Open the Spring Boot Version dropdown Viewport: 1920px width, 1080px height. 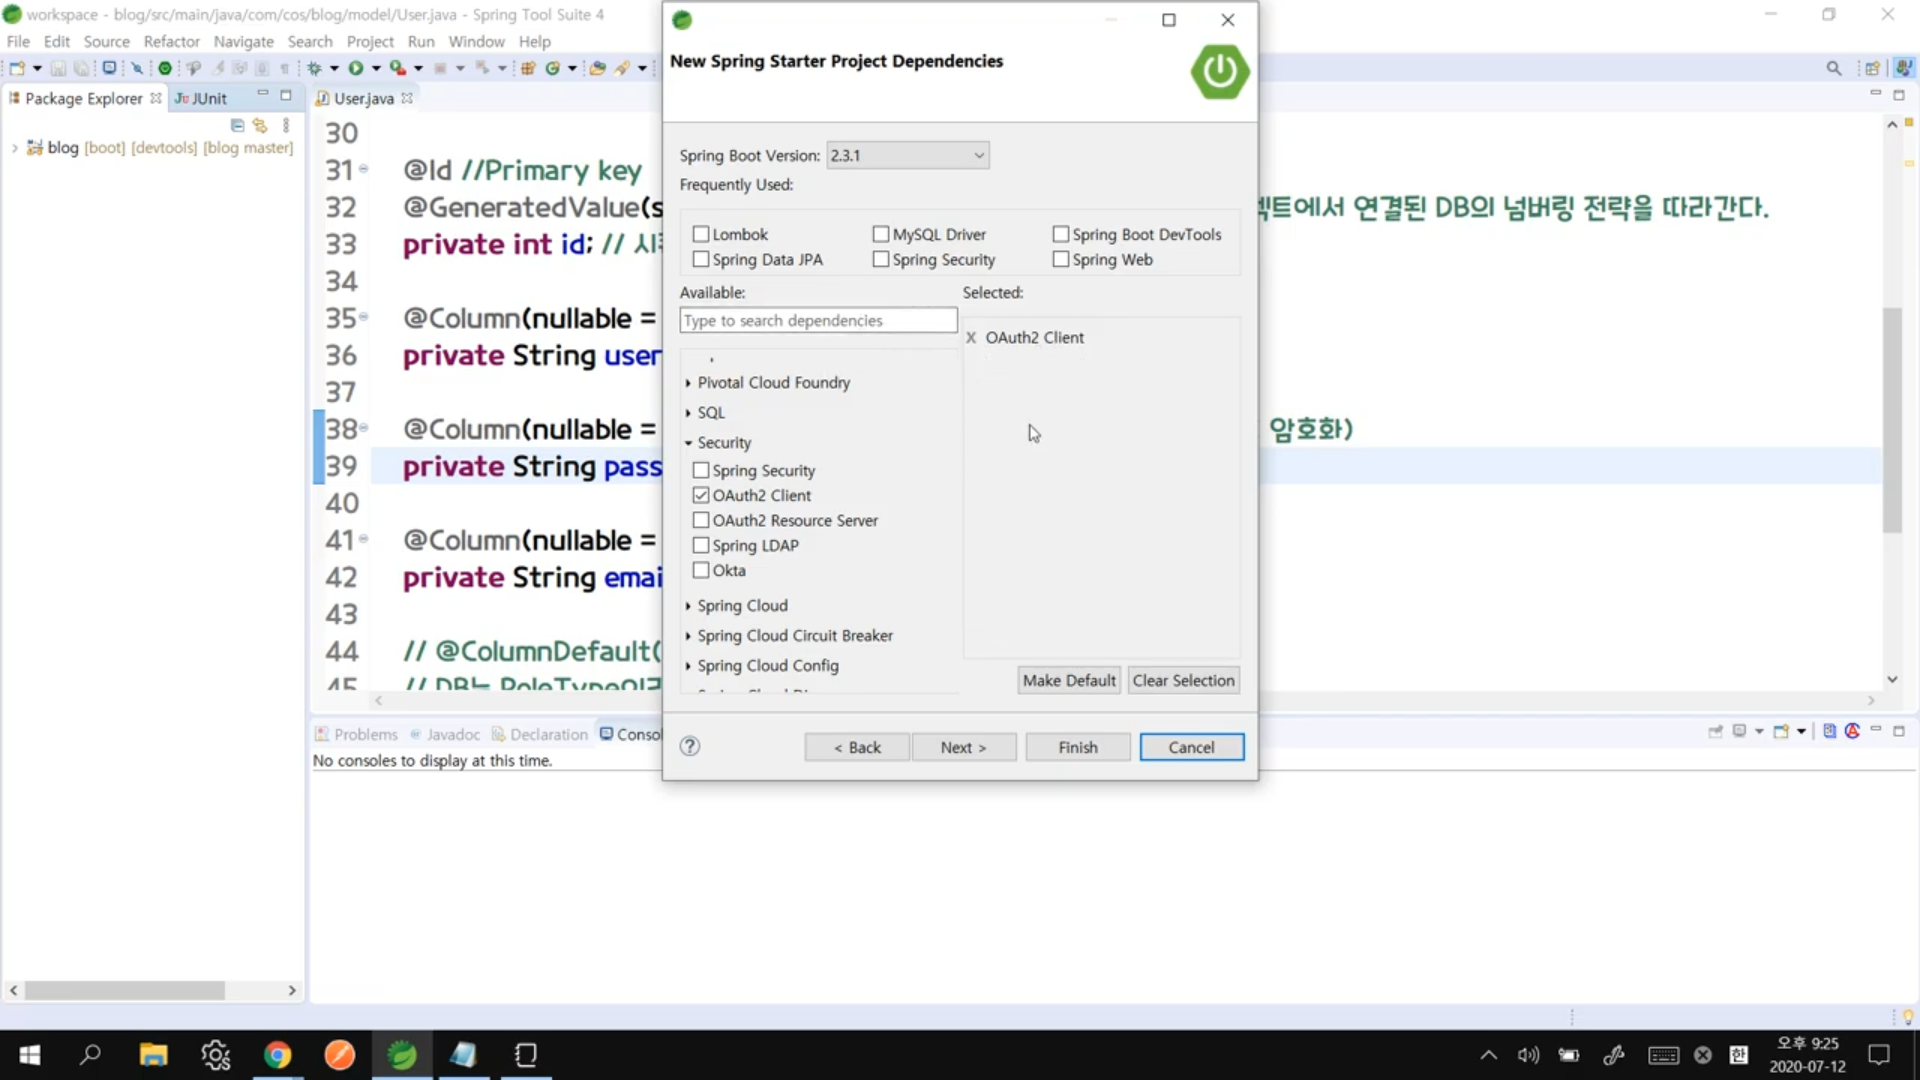point(907,155)
